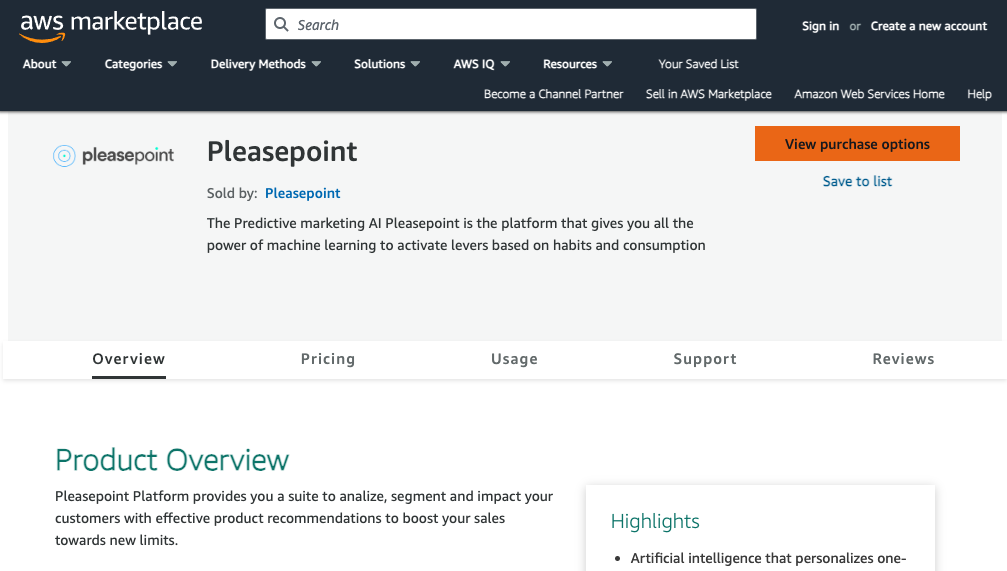Click the Save to list link

(x=857, y=181)
